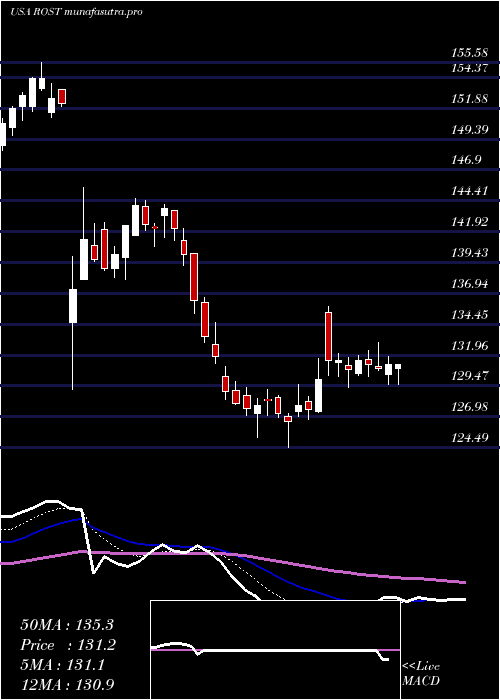This screenshot has width=500, height=700.
Task: Click the 139.43 price level label
Action: (x=469, y=253)
